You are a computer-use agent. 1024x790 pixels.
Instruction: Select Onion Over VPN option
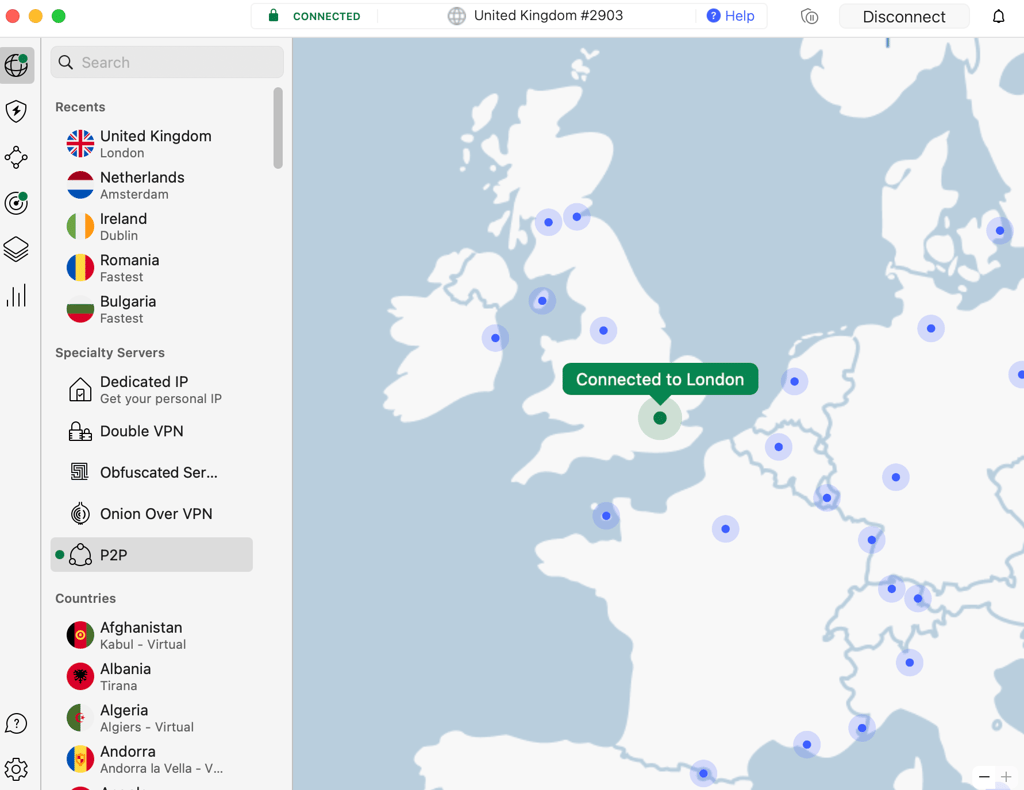tap(152, 514)
